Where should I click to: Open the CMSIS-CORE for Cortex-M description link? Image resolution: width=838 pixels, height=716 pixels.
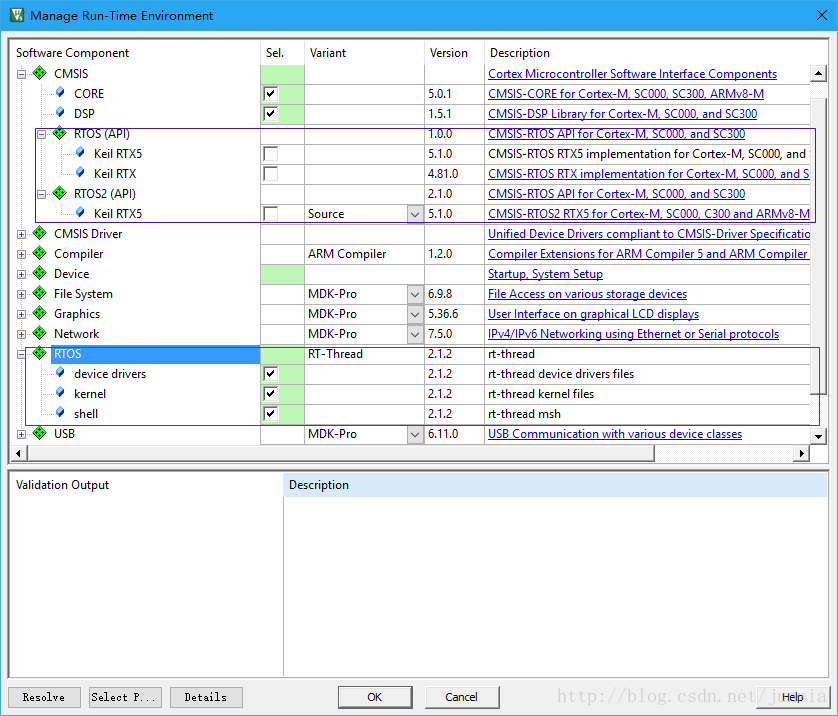pyautogui.click(x=626, y=94)
